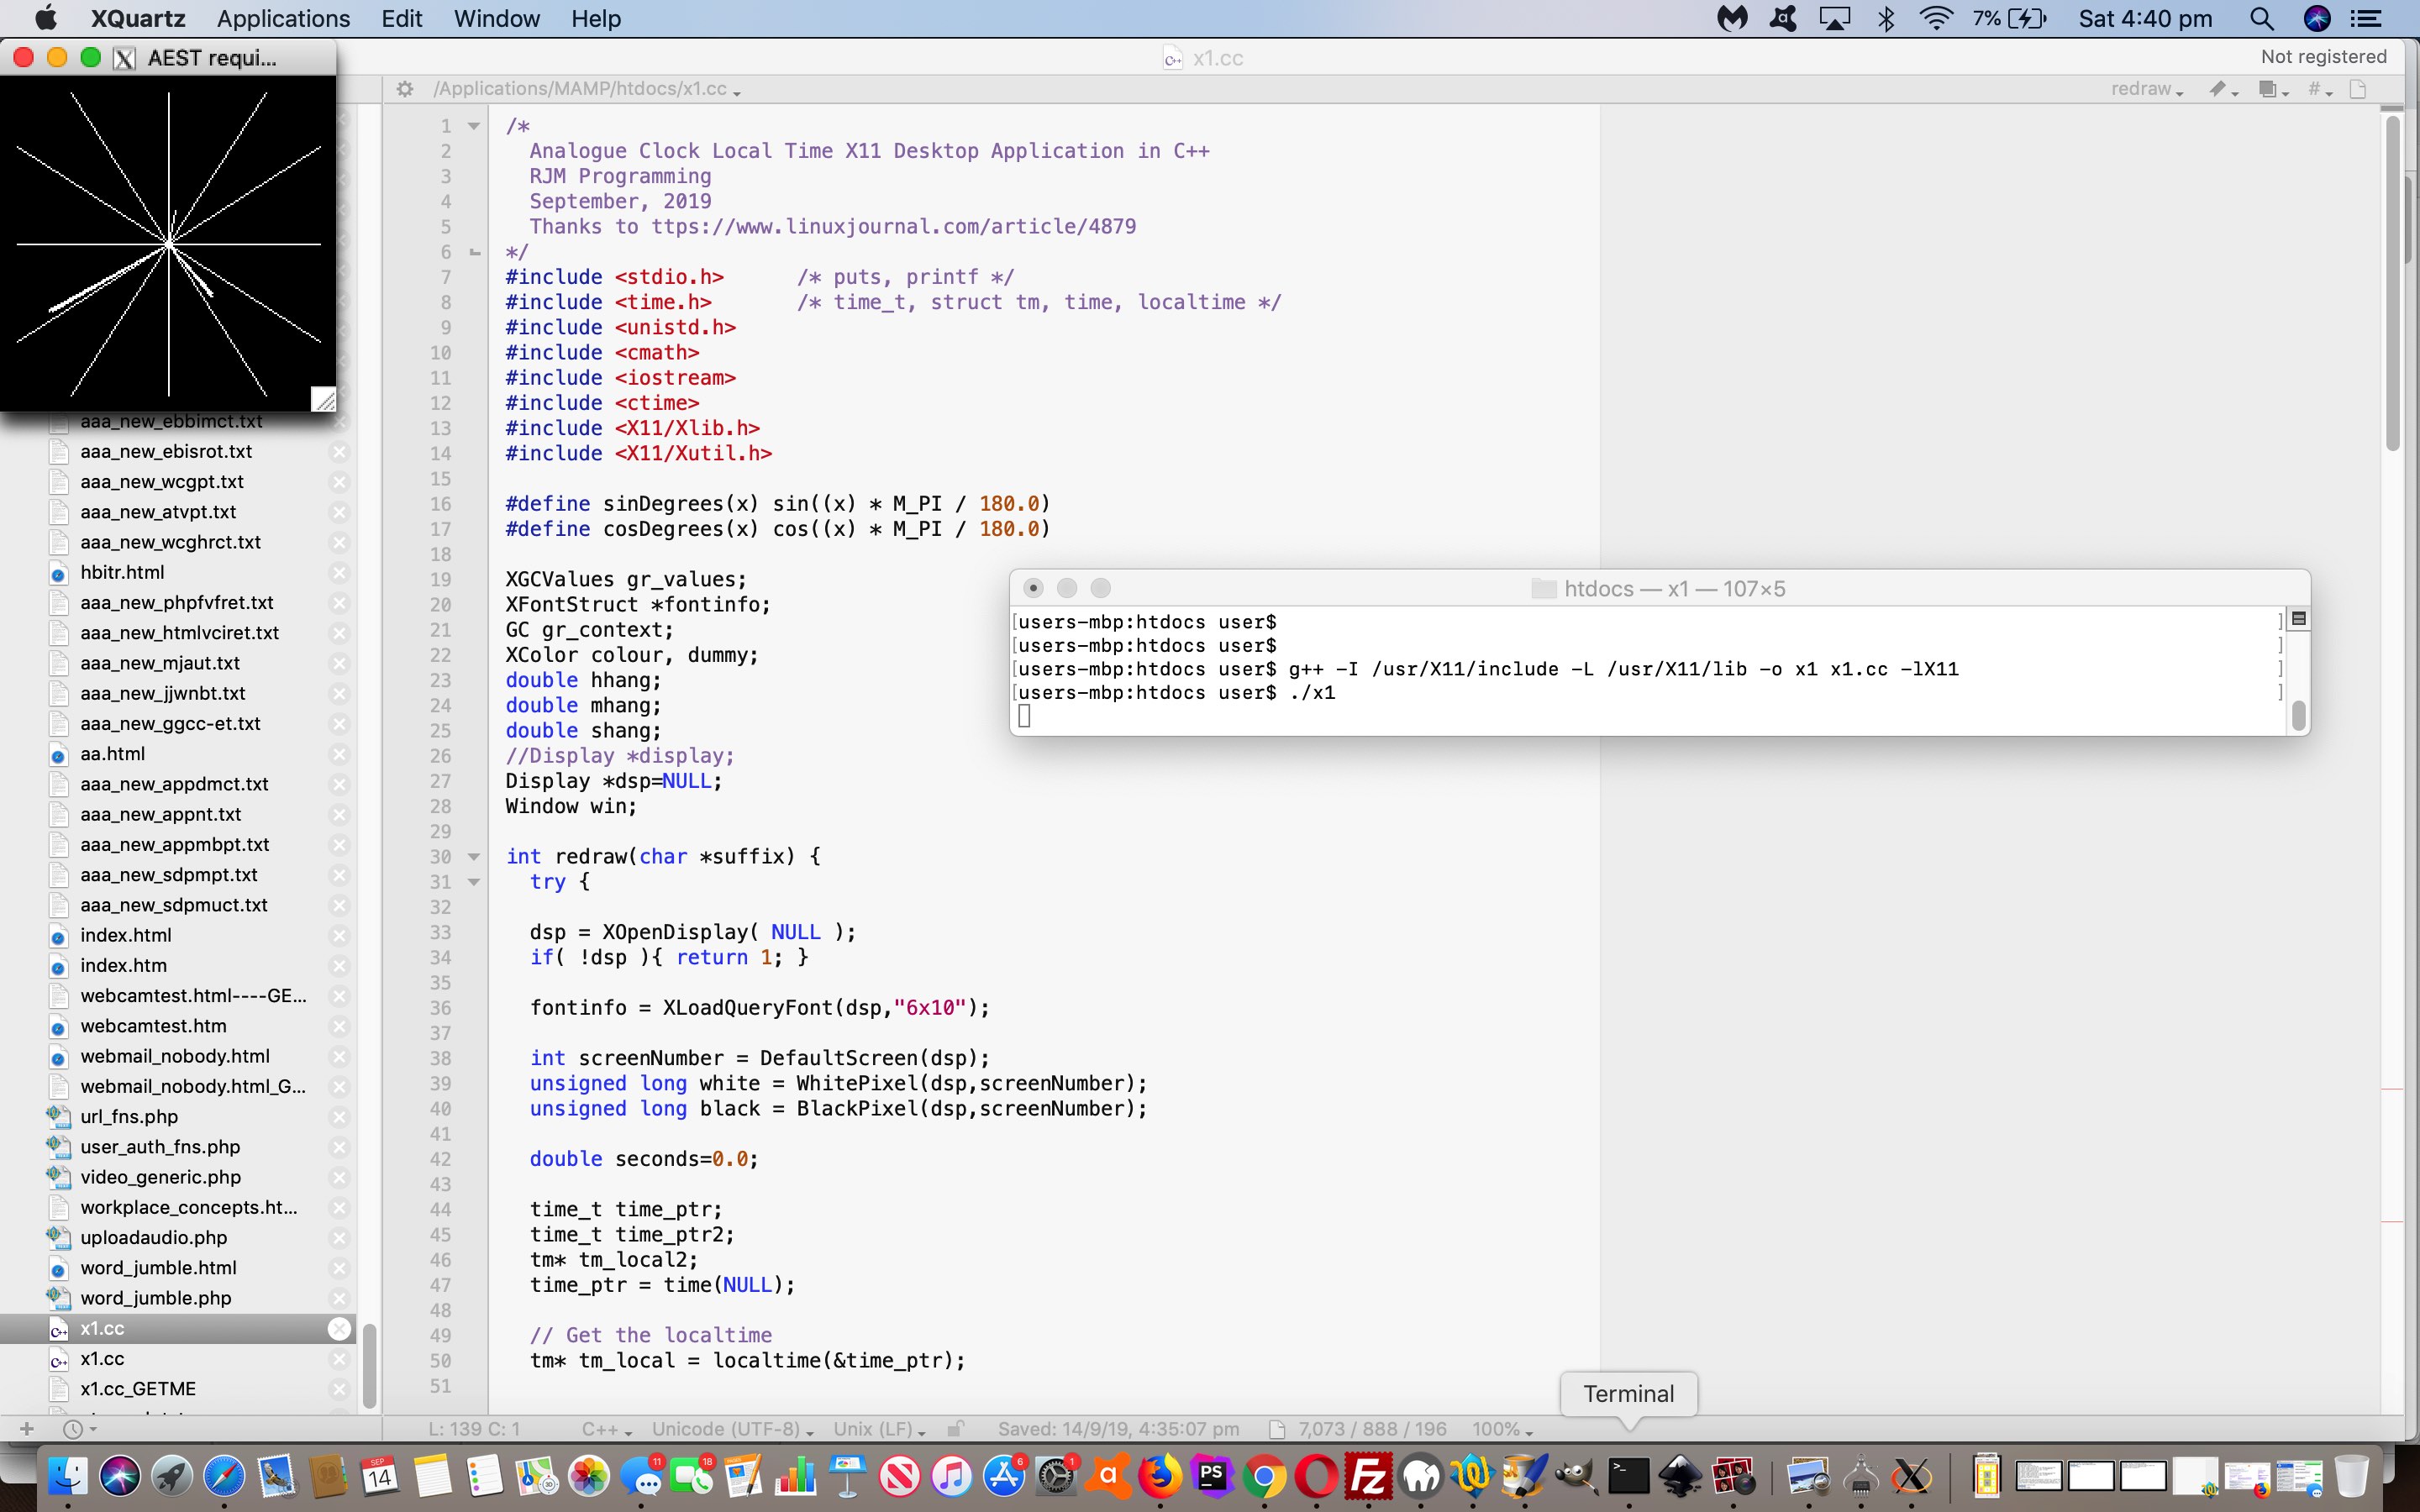Screen dimensions: 2420x1512
Task: Open the FileZilla dock icon
Action: (x=1368, y=1476)
